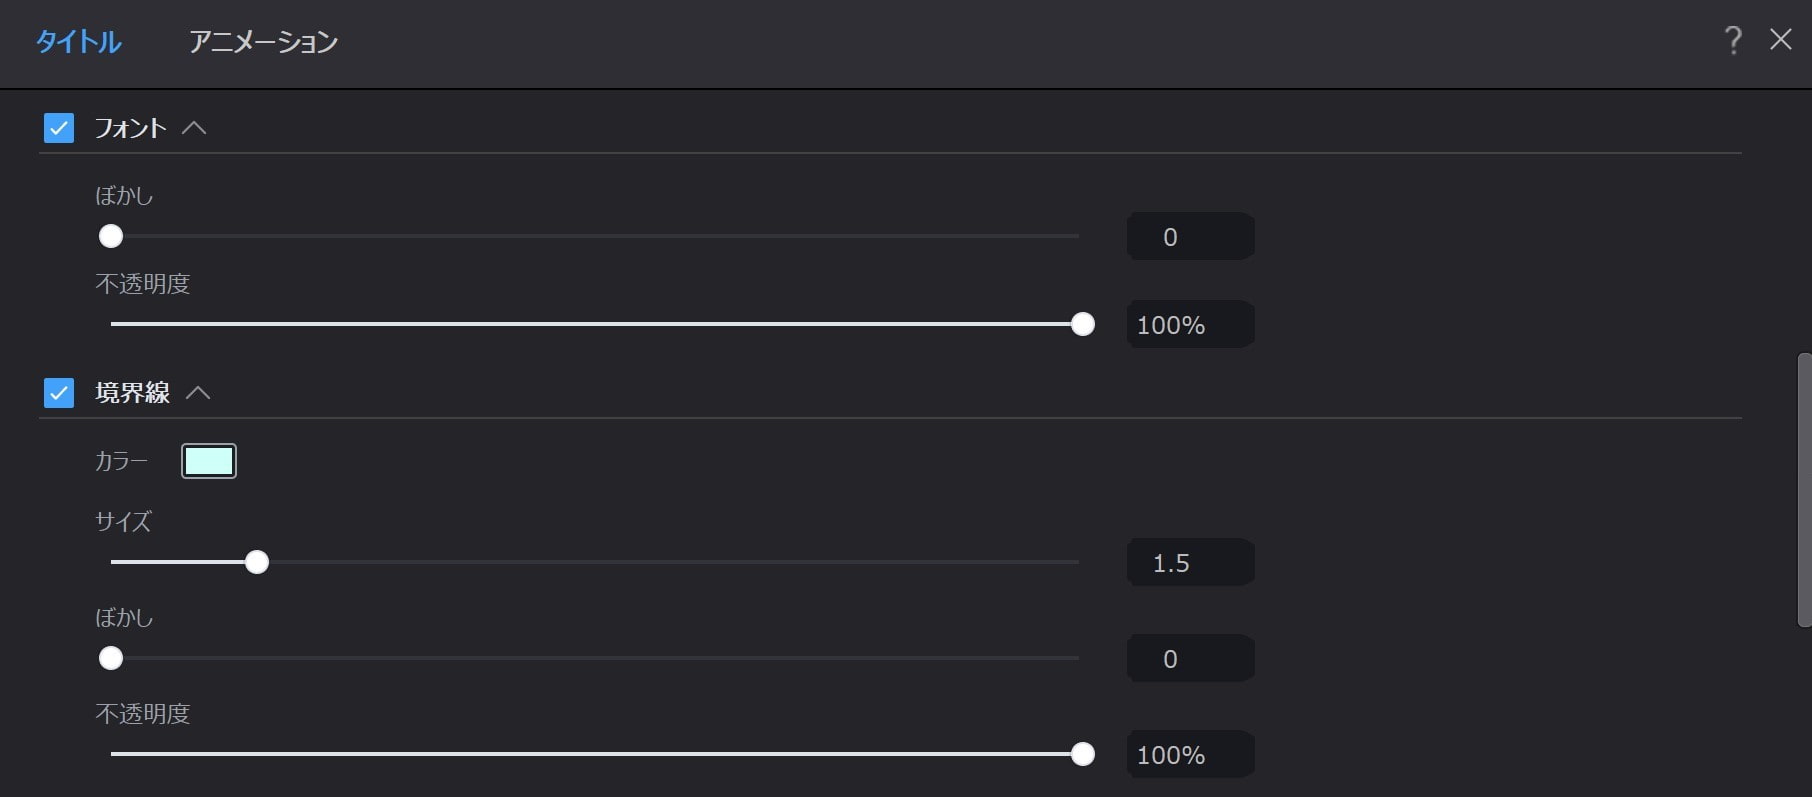Image resolution: width=1812 pixels, height=797 pixels.
Task: Uncheck the 境界線 checkbox
Action: 59,393
